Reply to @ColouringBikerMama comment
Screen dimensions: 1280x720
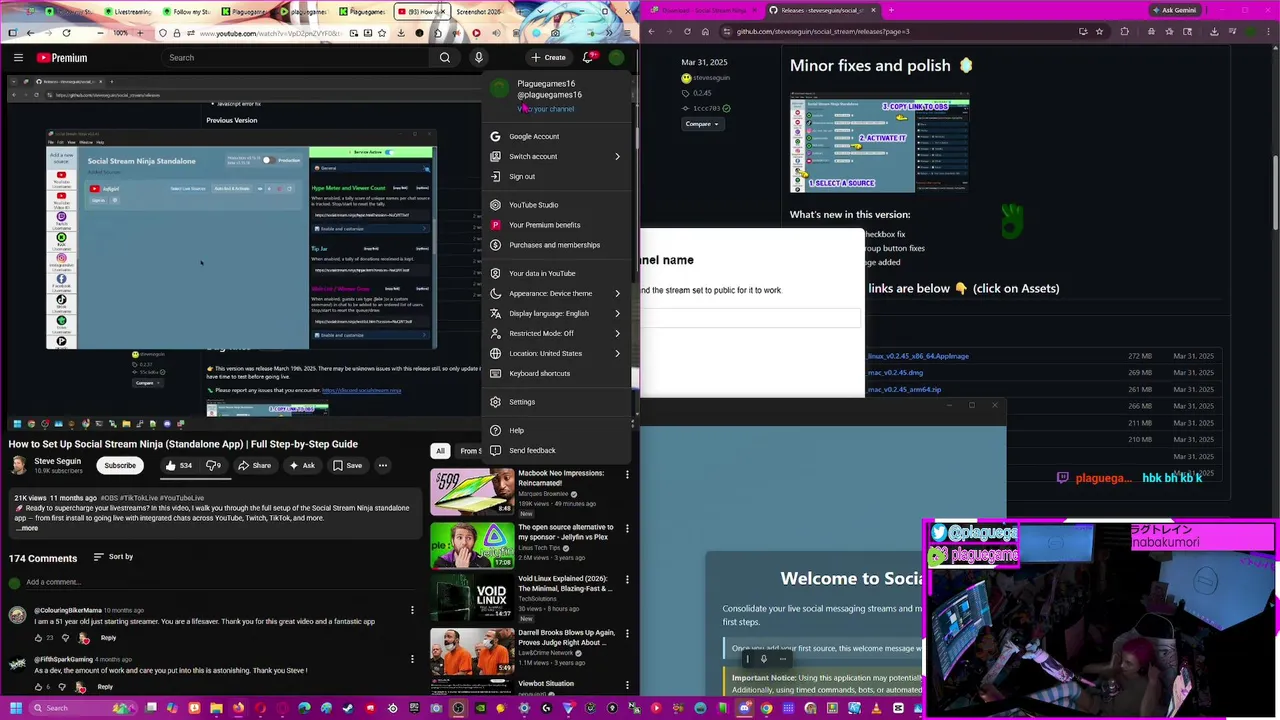pos(108,638)
